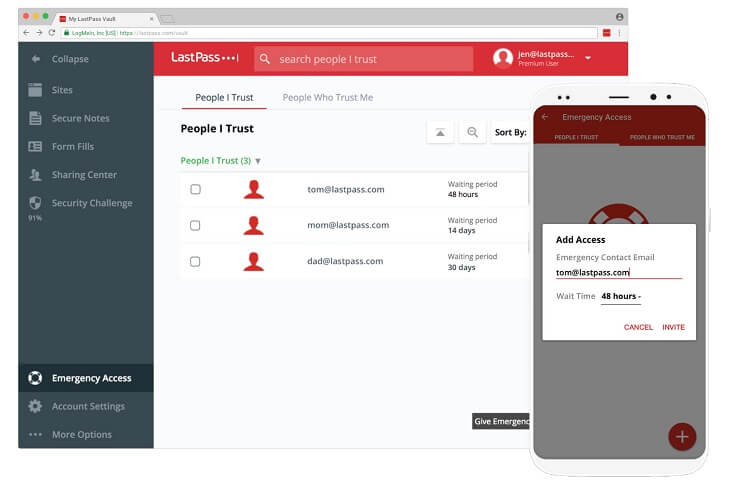Click the 48 hours waiting period in Tom's row
The width and height of the screenshot is (729, 500).
click(x=463, y=194)
